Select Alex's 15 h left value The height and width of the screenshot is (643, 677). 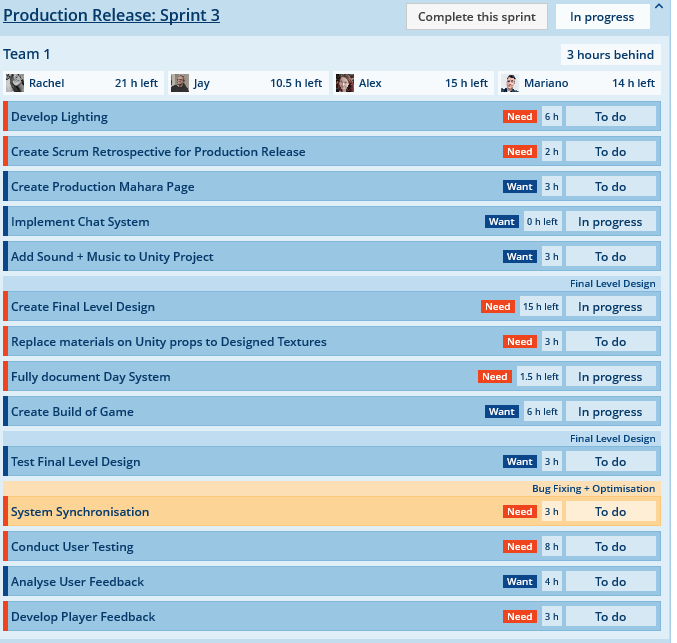pyautogui.click(x=466, y=83)
